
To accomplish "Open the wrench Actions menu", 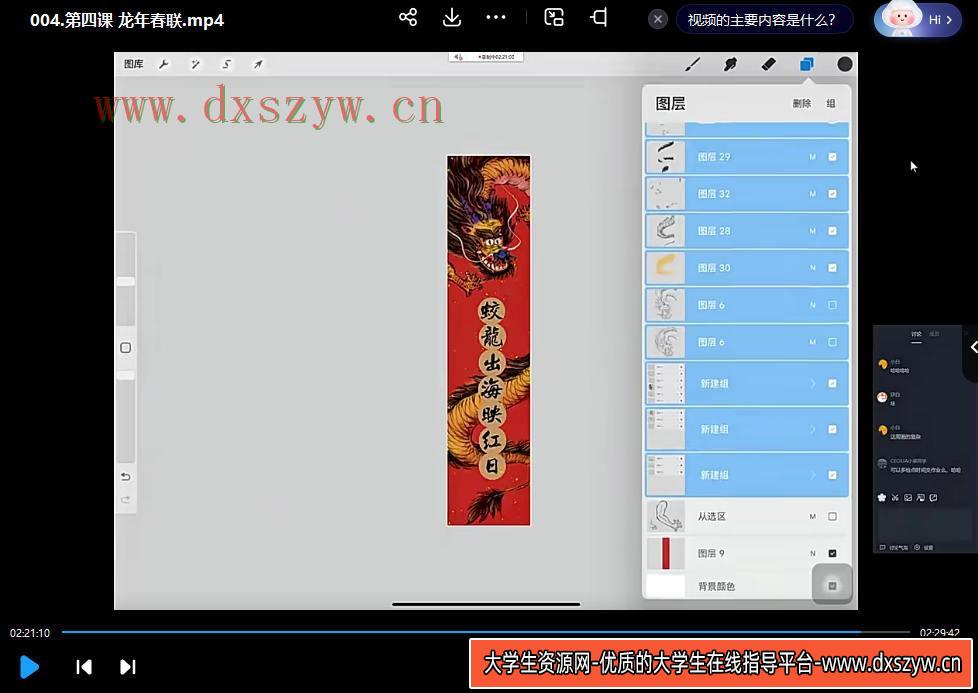I will pyautogui.click(x=164, y=64).
